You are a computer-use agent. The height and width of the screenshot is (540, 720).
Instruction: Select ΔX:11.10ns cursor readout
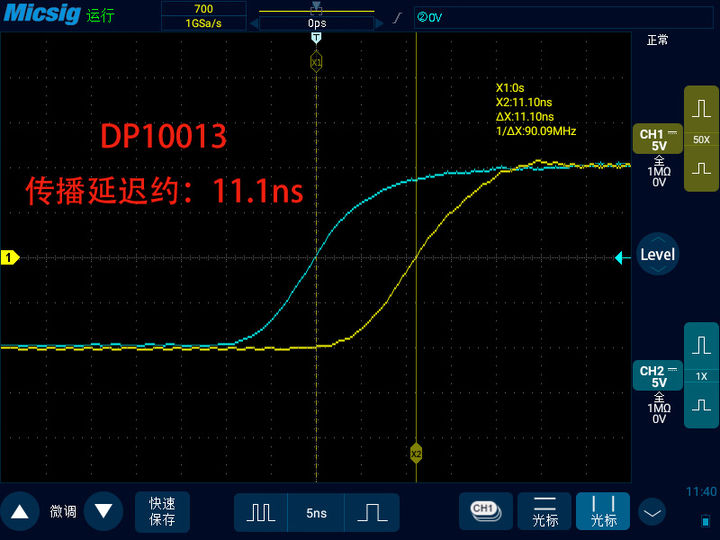[x=525, y=117]
